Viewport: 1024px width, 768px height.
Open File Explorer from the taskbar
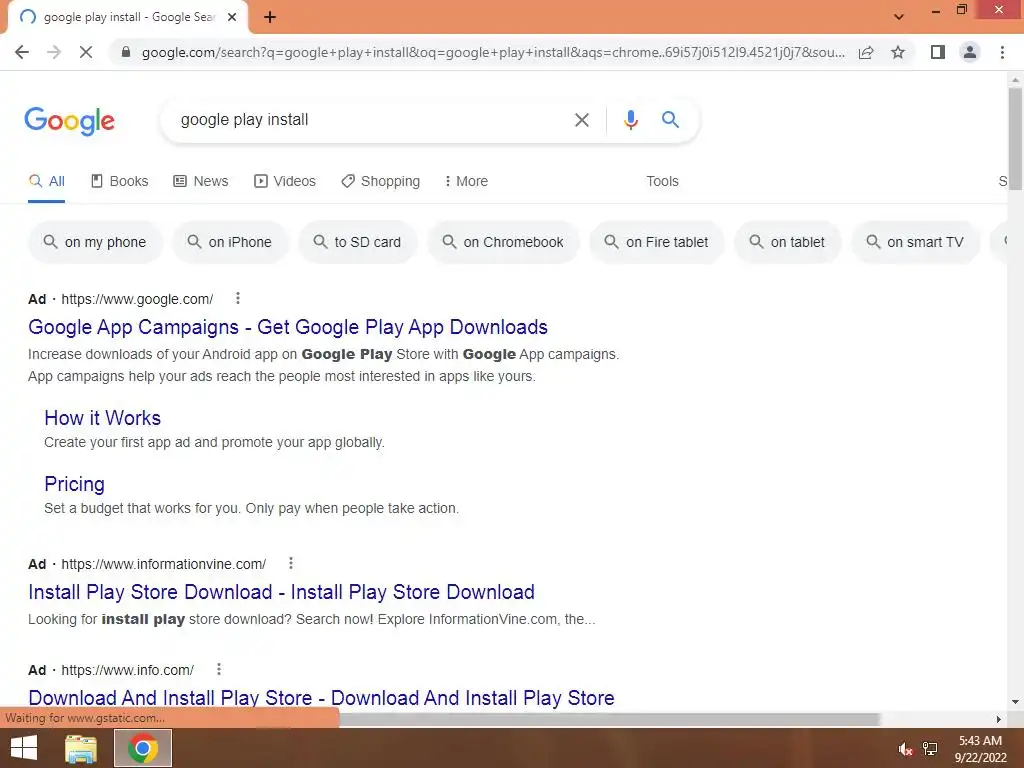pos(81,748)
